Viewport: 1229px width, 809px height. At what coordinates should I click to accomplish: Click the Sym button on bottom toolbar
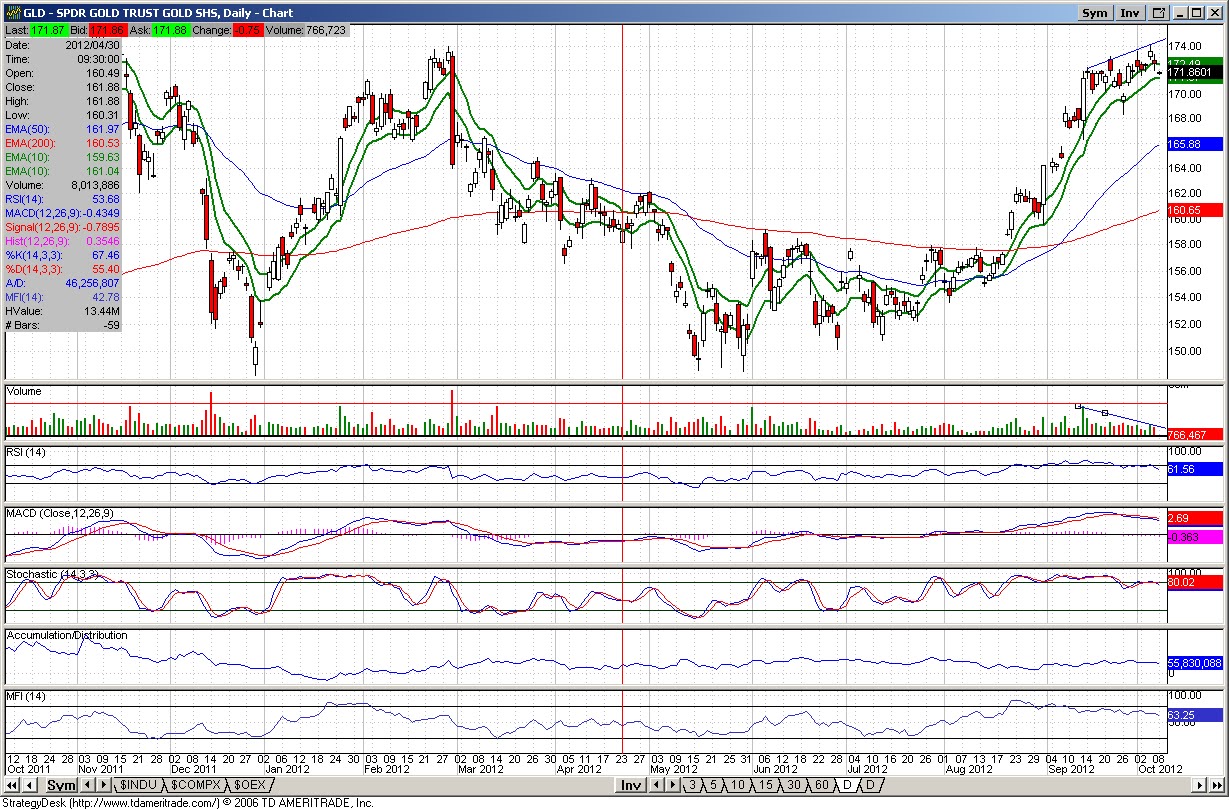(62, 785)
